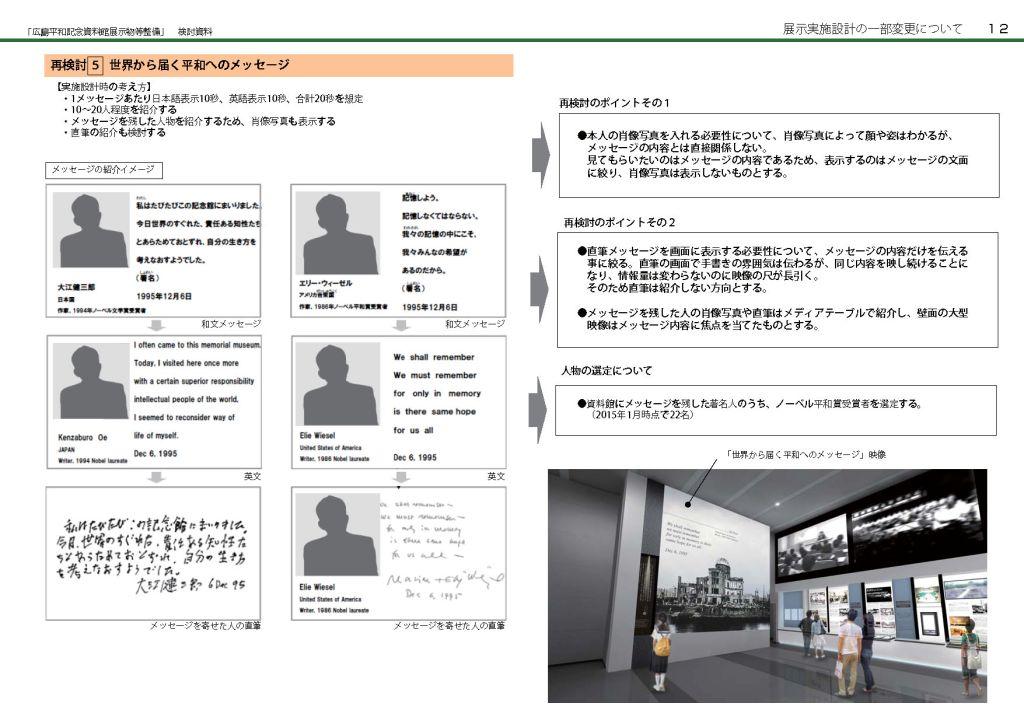Select the silhouette portrait above '大江健三郎'
The height and width of the screenshot is (724, 1024).
(x=91, y=230)
